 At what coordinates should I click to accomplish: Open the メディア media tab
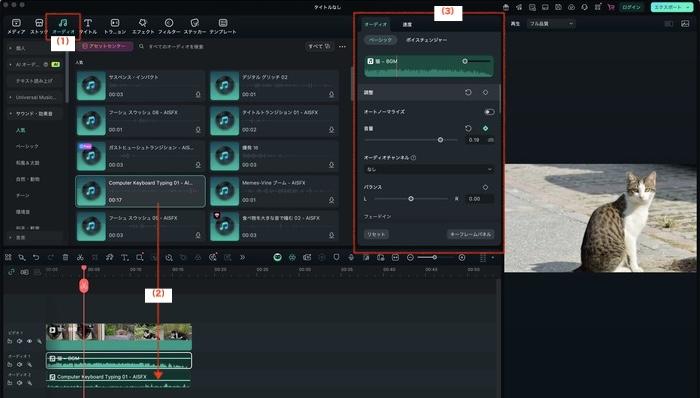16,26
